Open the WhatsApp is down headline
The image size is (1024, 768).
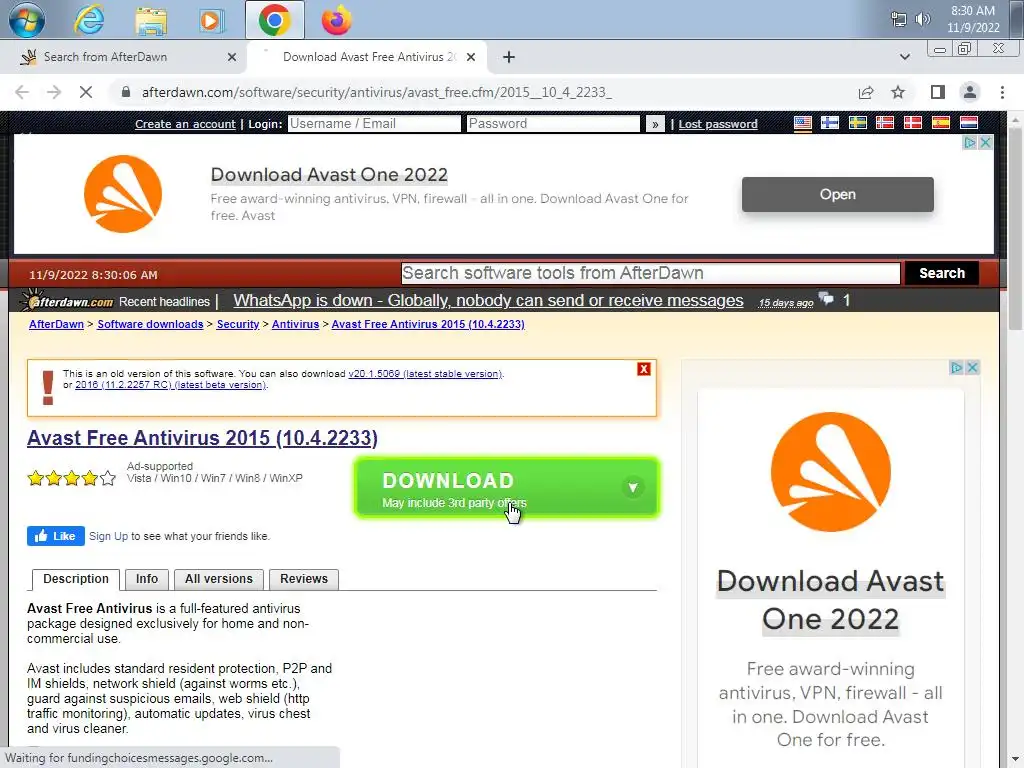coord(488,300)
